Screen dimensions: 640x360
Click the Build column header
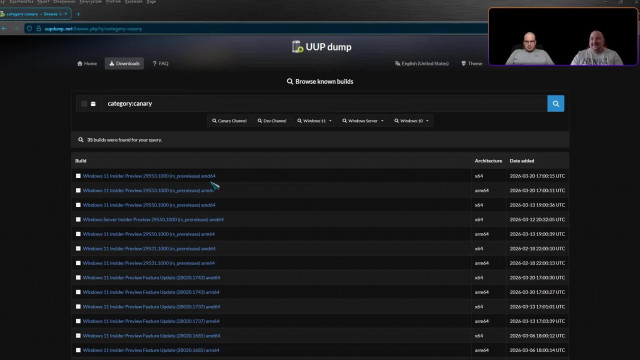[x=81, y=161]
